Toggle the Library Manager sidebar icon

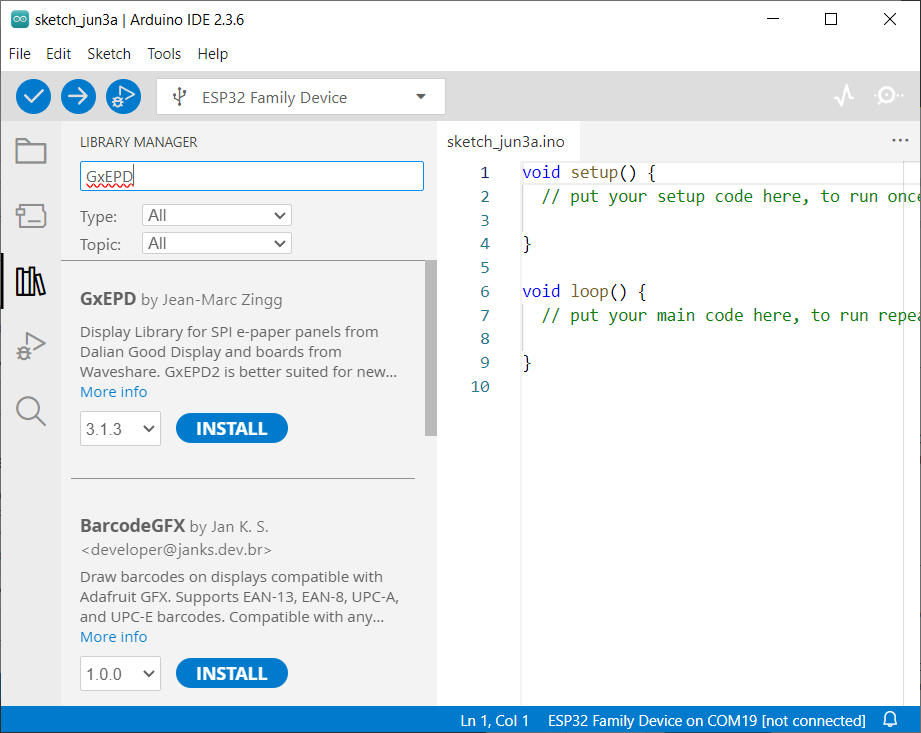click(x=31, y=281)
